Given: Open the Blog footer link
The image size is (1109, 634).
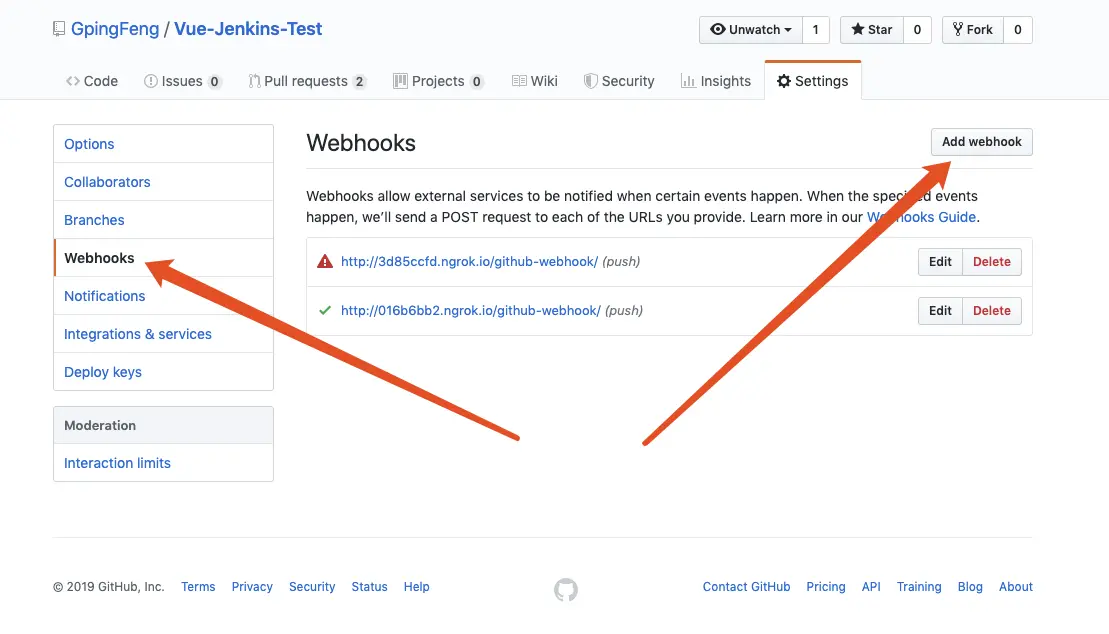Looking at the screenshot, I should pyautogui.click(x=970, y=587).
